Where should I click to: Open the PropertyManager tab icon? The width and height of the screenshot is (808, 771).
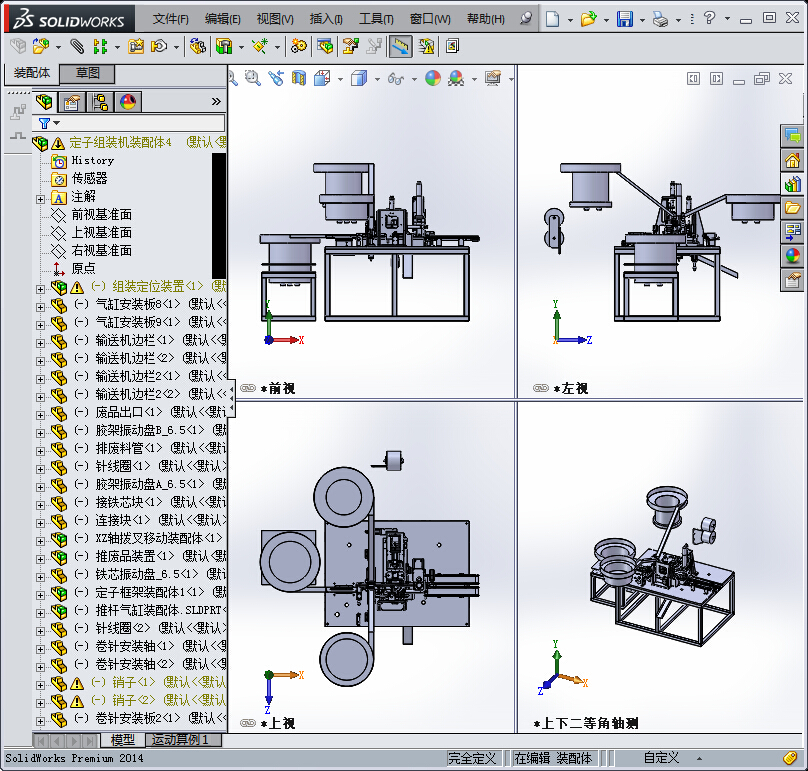click(72, 102)
